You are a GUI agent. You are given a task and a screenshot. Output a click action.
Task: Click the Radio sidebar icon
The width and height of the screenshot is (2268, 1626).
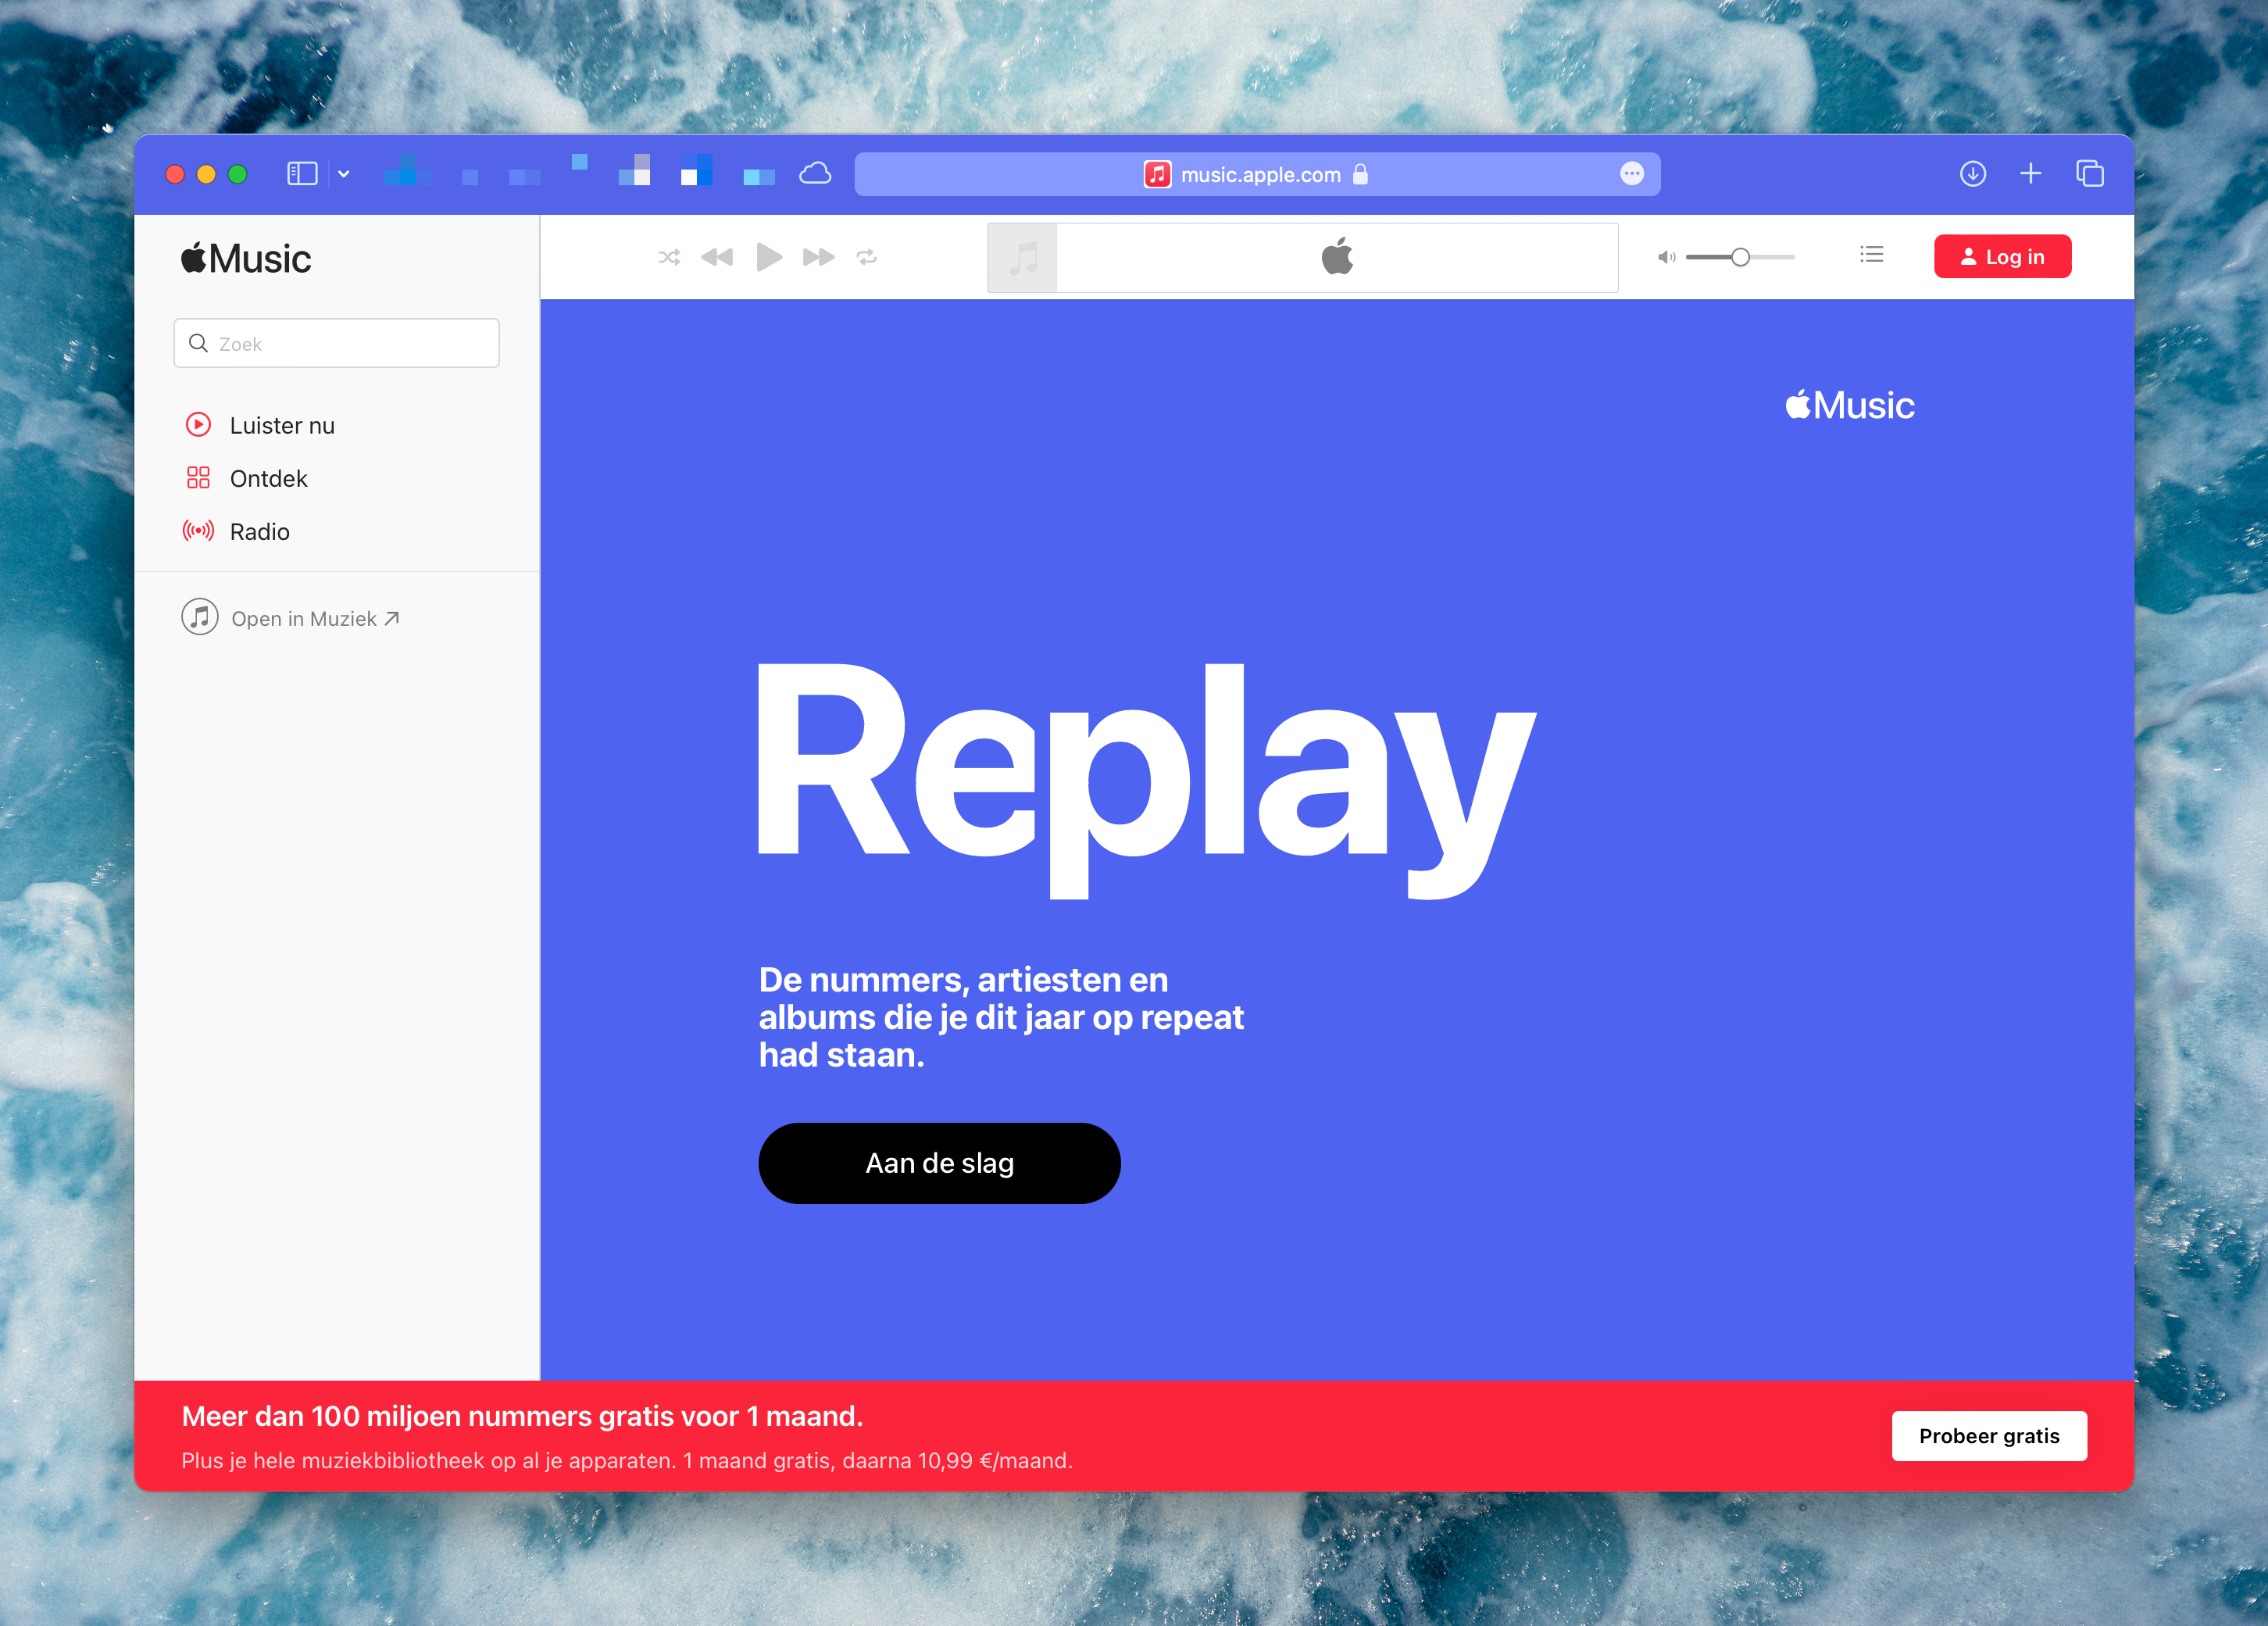tap(199, 531)
